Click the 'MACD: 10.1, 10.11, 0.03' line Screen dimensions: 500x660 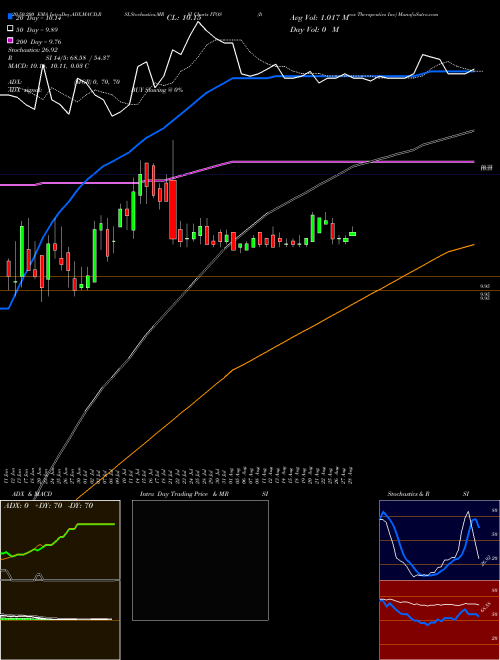point(48,66)
